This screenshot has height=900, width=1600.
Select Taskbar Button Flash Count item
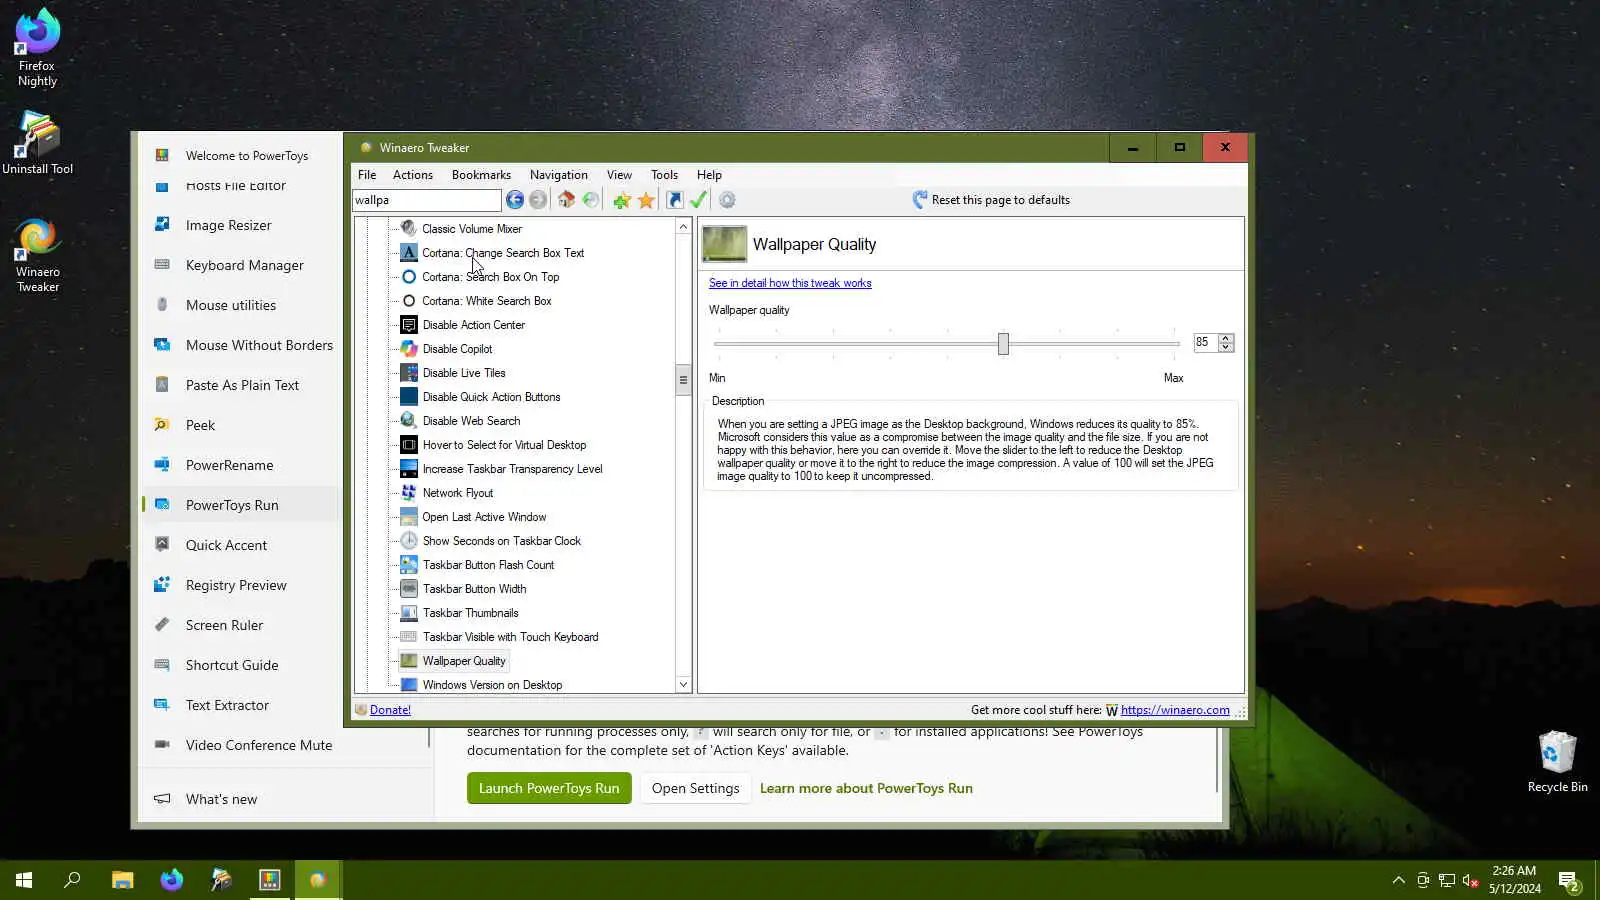coord(488,565)
